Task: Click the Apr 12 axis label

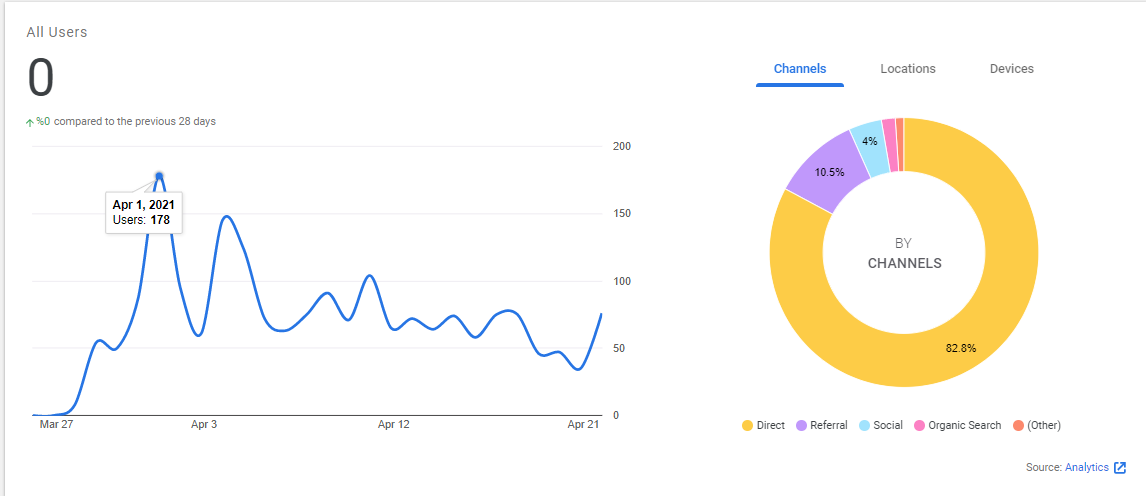Action: [393, 424]
